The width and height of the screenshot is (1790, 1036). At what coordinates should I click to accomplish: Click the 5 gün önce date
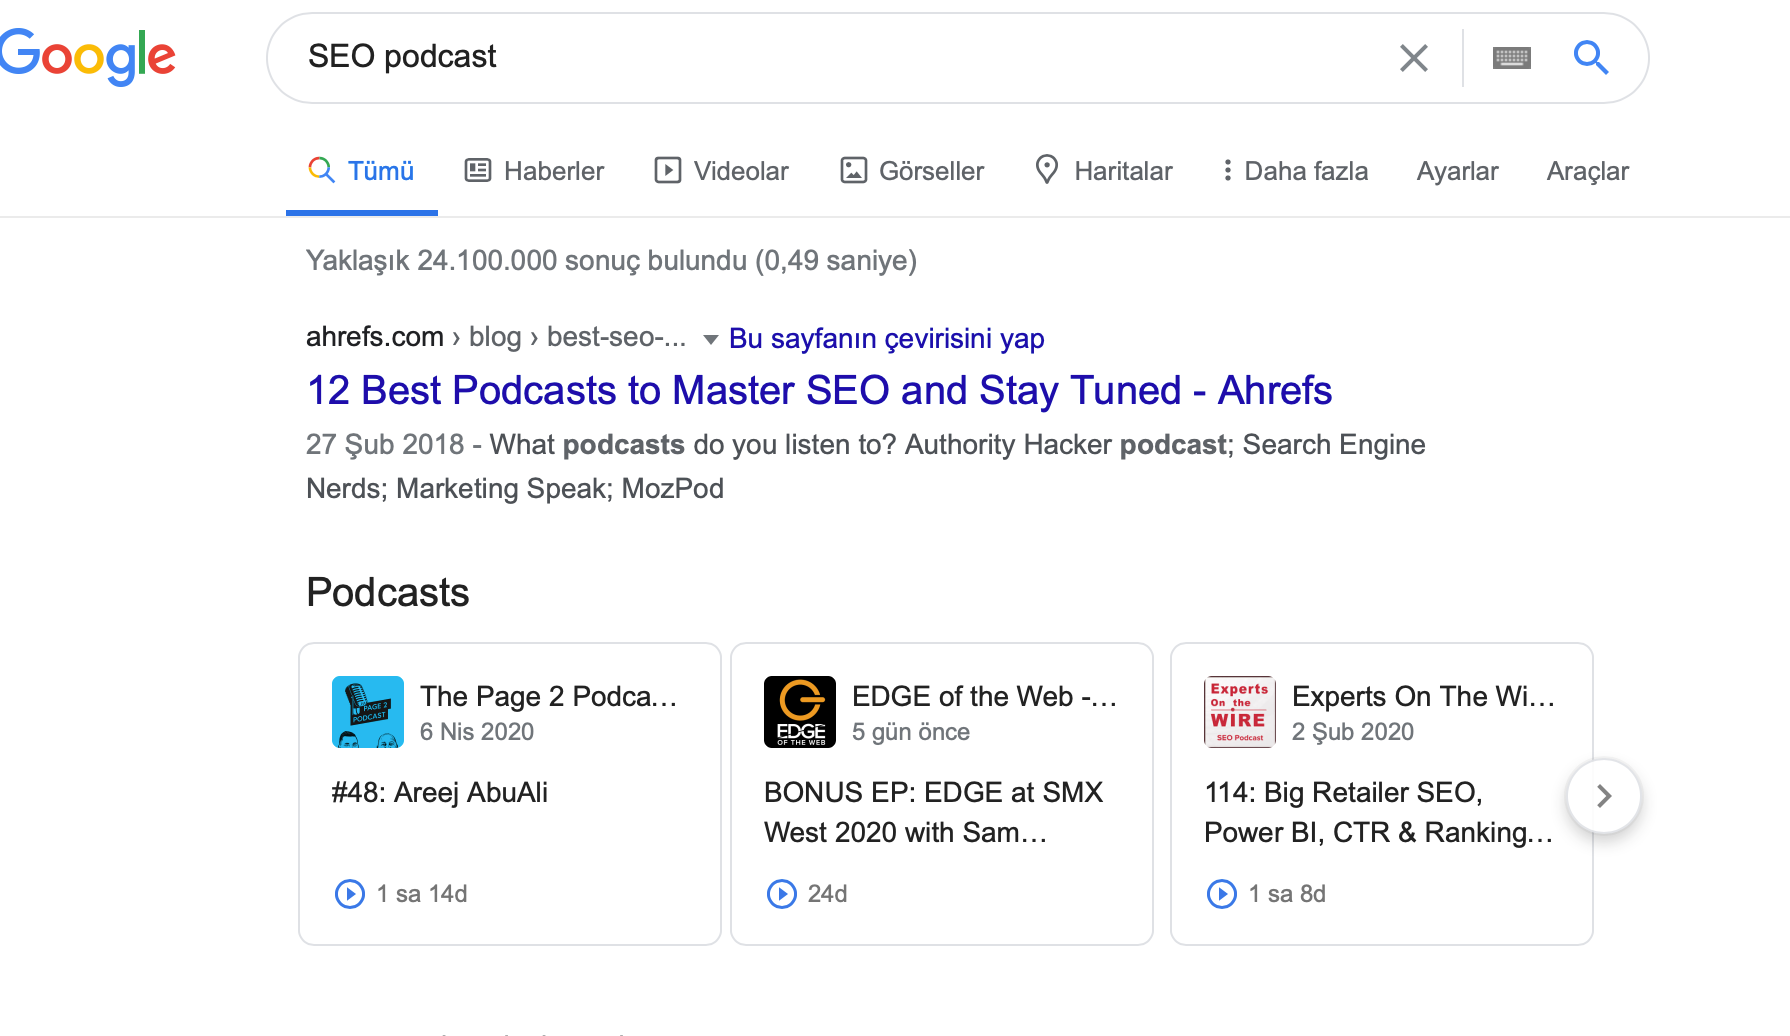click(911, 732)
